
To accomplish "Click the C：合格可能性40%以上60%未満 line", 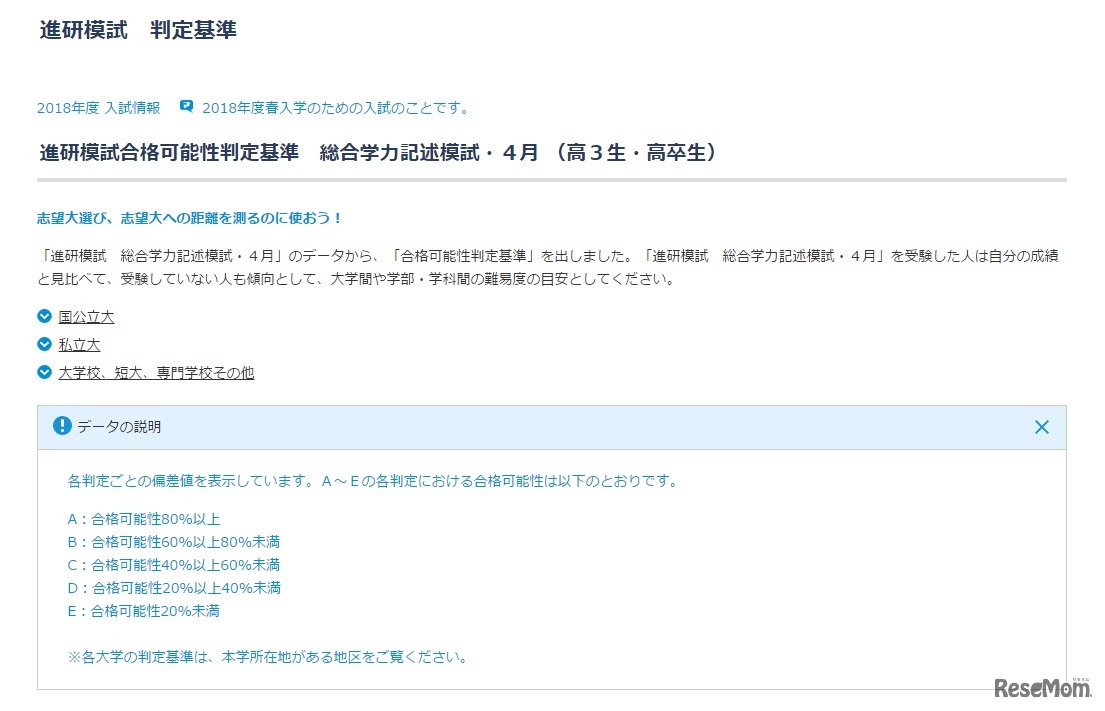I will coord(174,565).
